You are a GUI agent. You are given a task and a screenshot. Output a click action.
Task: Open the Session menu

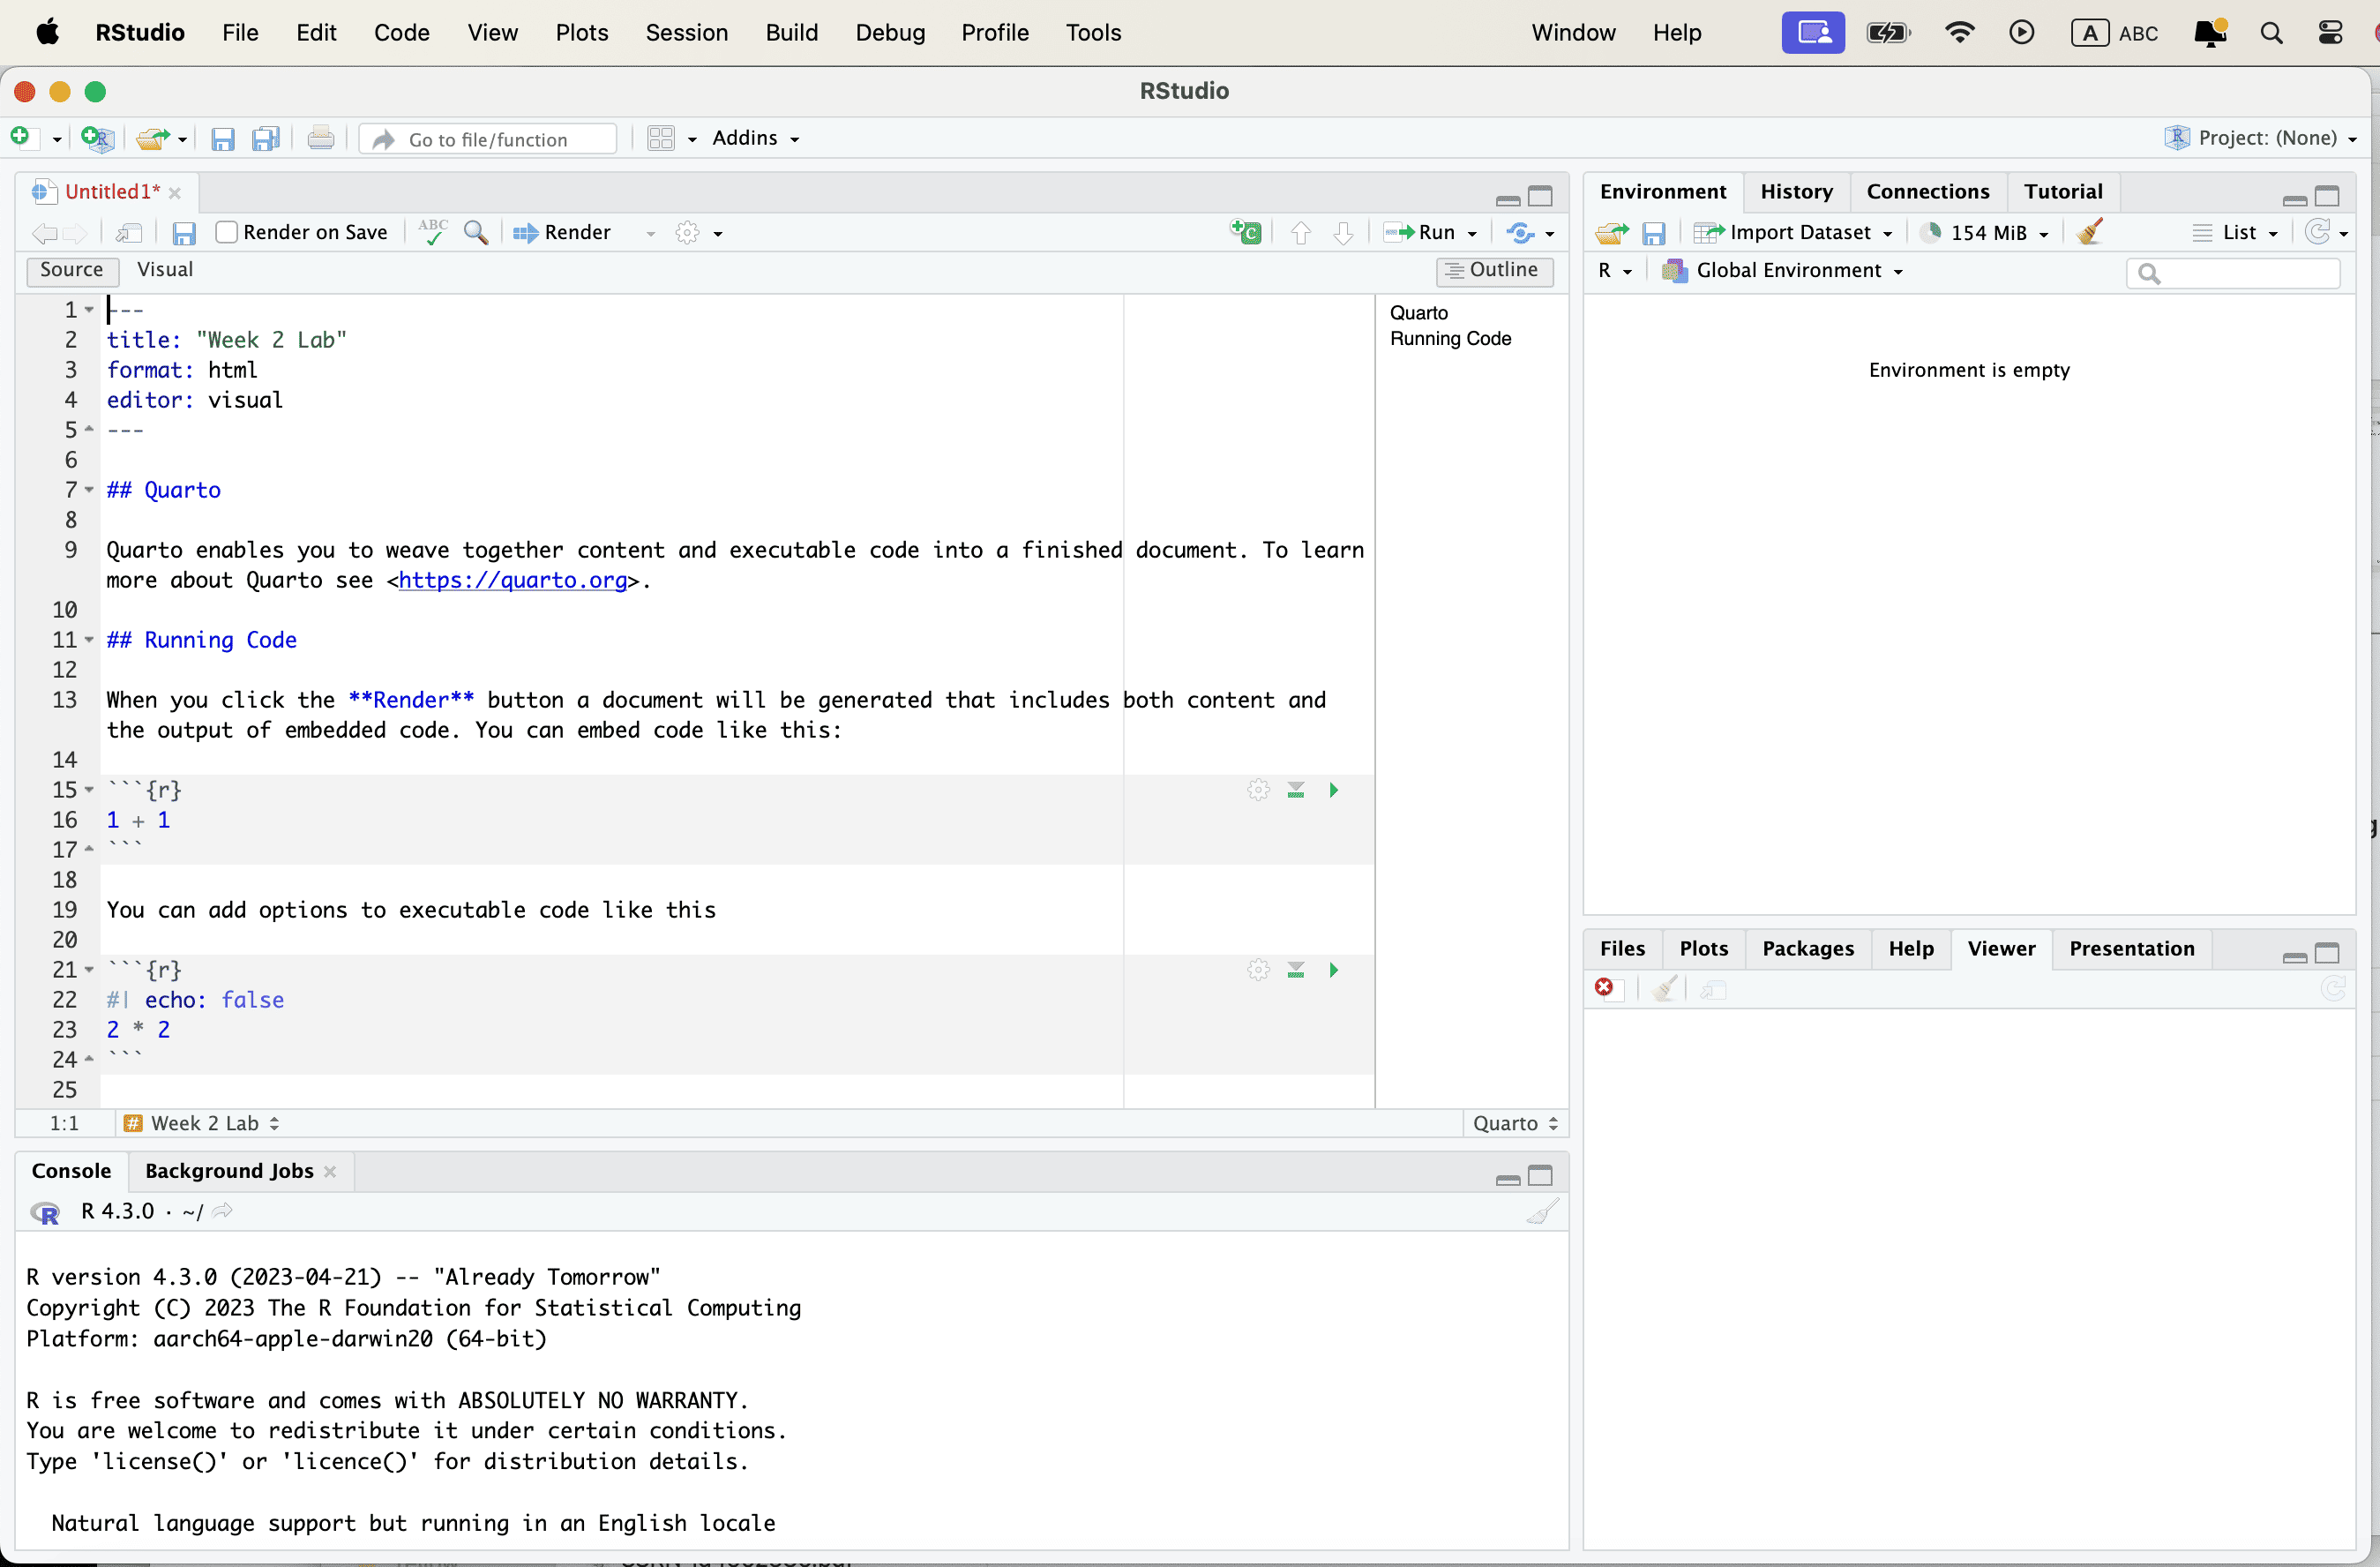[x=686, y=32]
